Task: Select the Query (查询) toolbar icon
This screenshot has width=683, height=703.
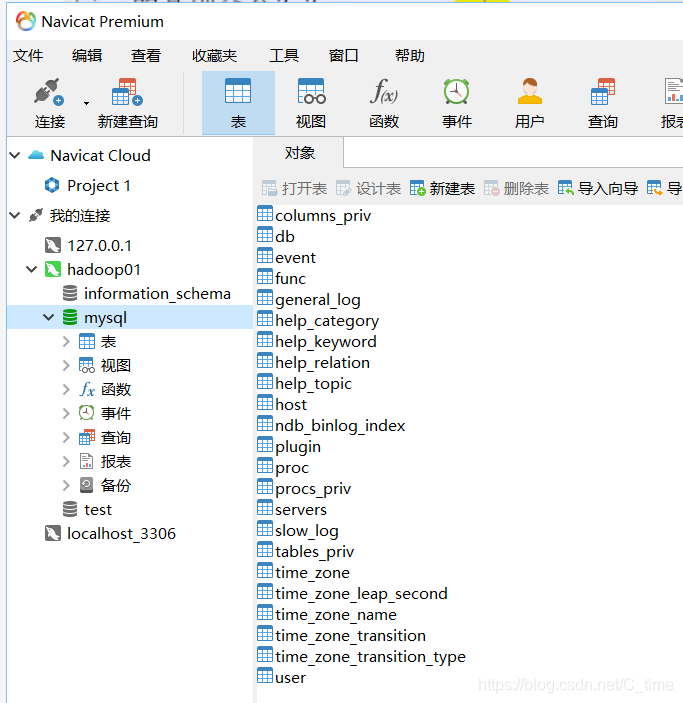Action: point(603,91)
